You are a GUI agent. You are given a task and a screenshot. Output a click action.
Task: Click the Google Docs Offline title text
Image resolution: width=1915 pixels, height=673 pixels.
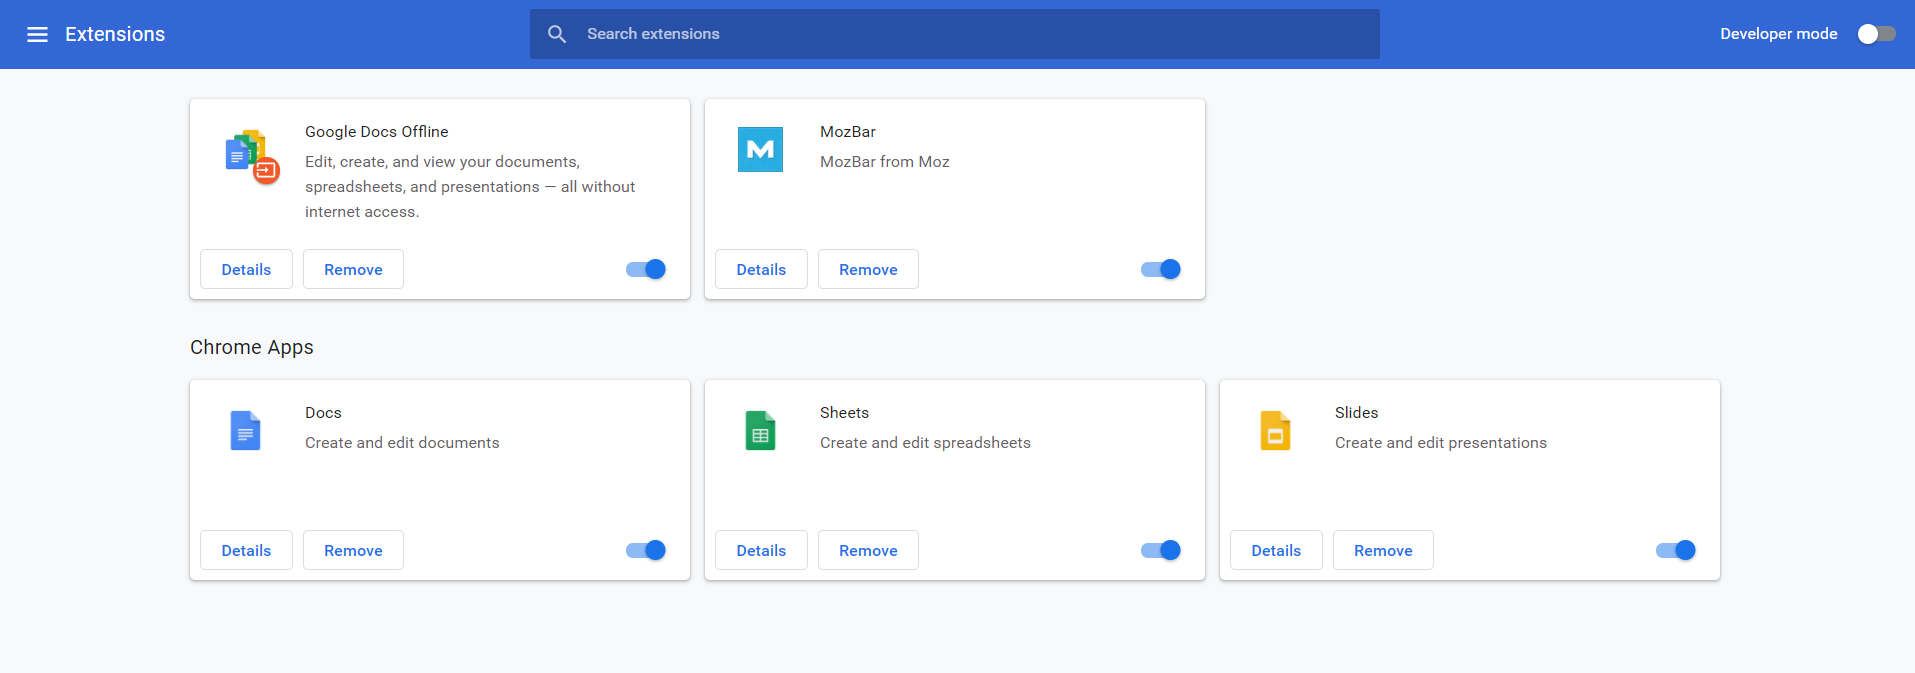pos(377,132)
